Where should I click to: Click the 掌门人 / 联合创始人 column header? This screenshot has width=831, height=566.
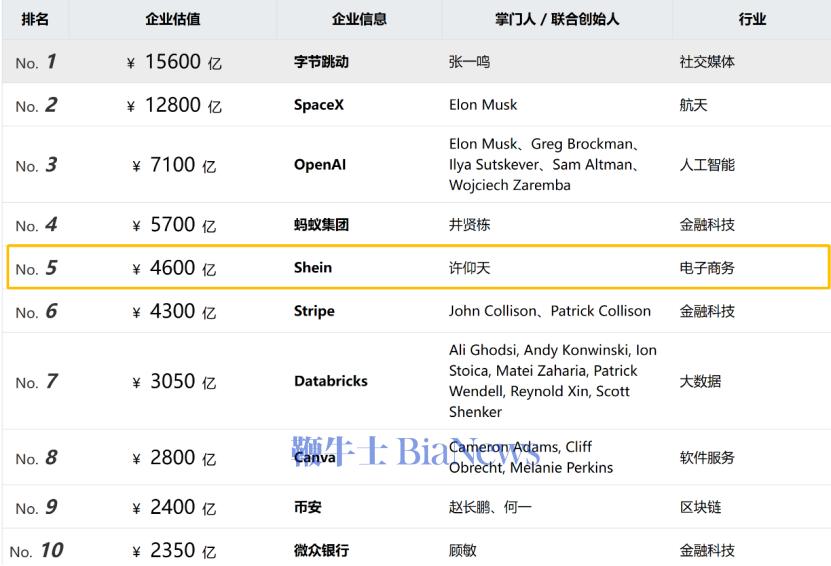point(557,19)
